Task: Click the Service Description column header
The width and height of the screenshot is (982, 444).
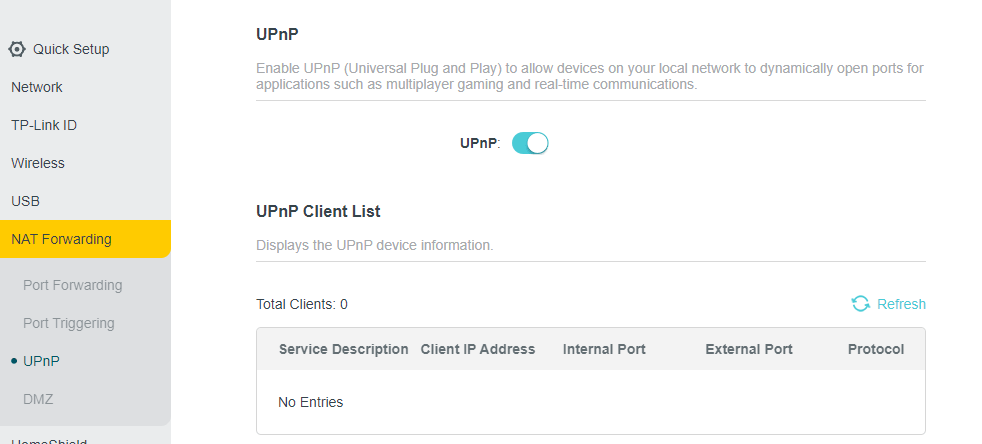Action: click(x=343, y=349)
